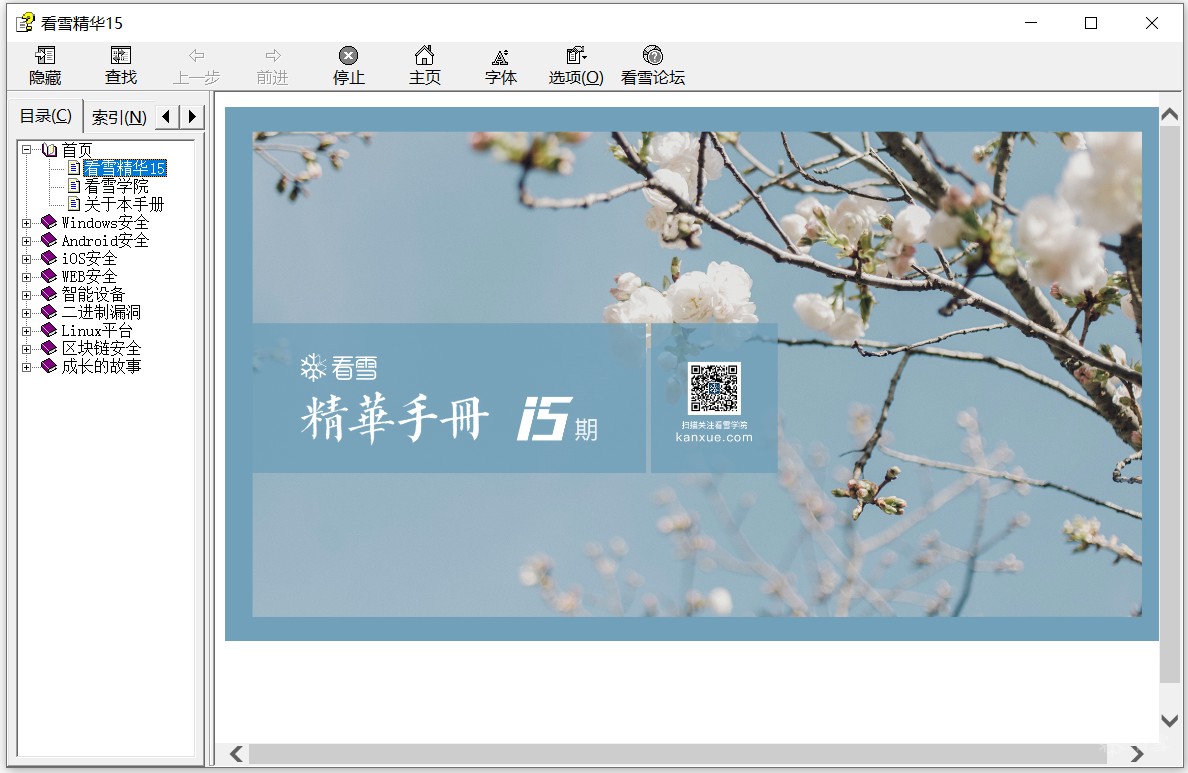
Task: Click the vertical scrollbar thumb
Action: point(1170,405)
